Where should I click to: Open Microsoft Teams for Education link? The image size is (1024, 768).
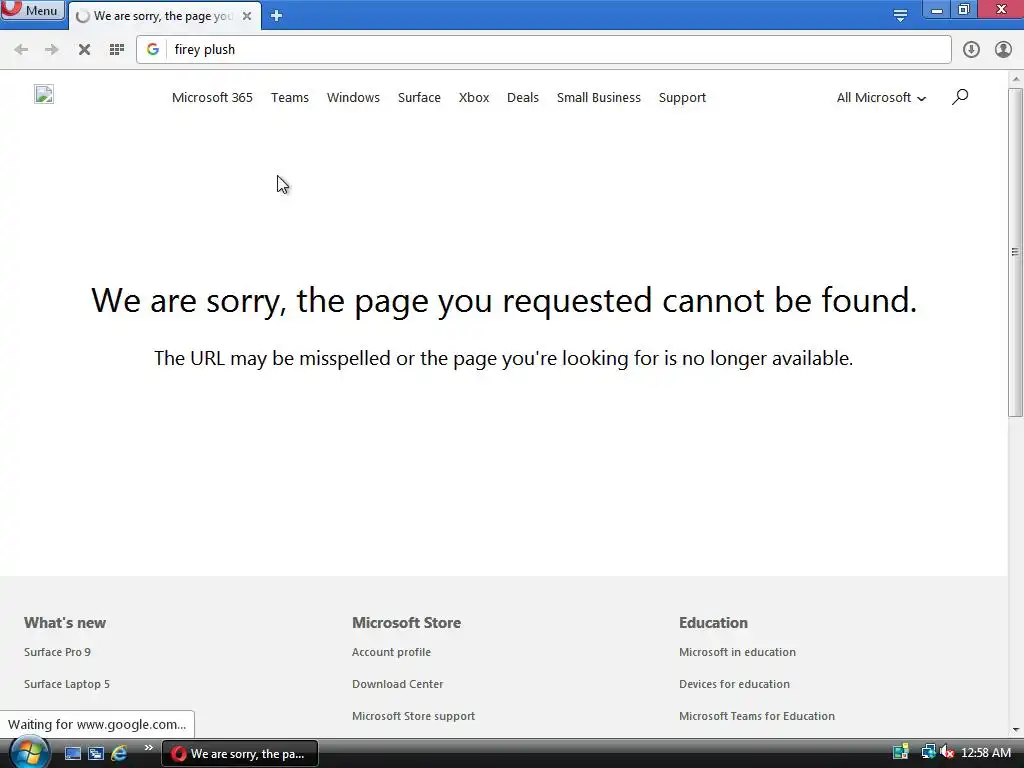[x=757, y=716]
